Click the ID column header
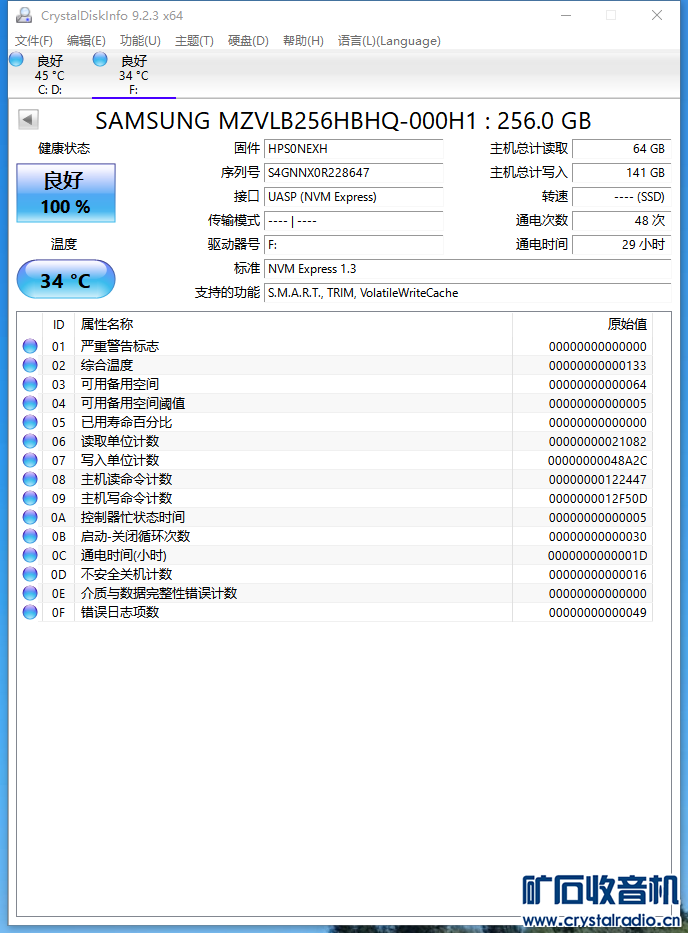The image size is (688, 933). pyautogui.click(x=58, y=324)
